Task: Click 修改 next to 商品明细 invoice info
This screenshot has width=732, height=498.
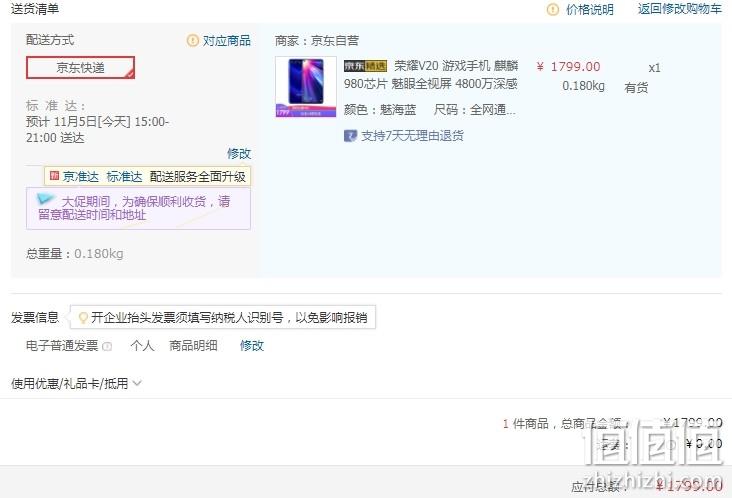Action: (x=252, y=346)
